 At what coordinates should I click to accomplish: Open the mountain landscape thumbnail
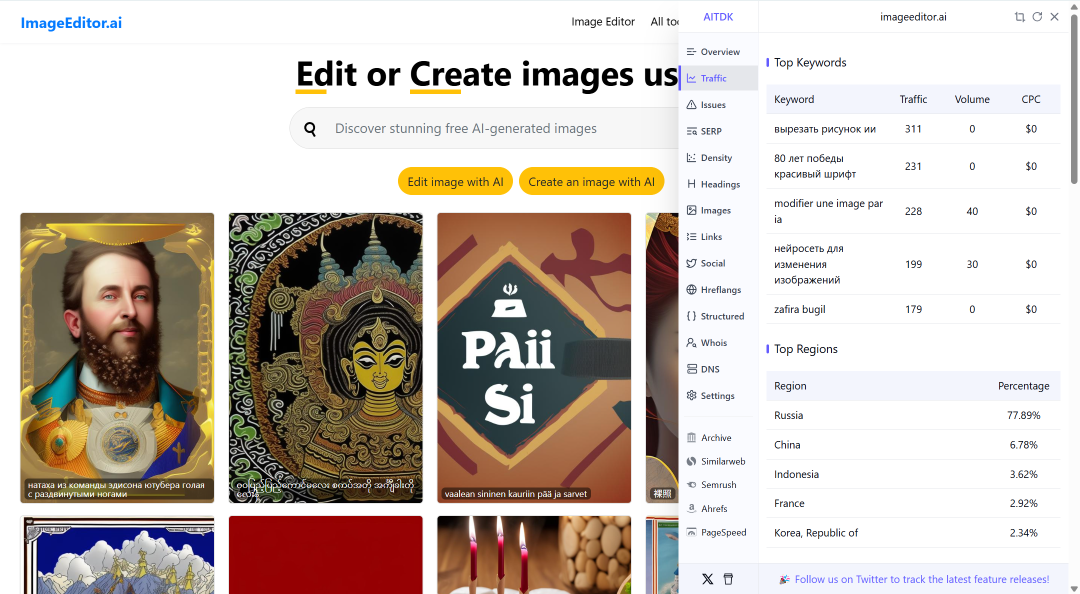point(117,555)
